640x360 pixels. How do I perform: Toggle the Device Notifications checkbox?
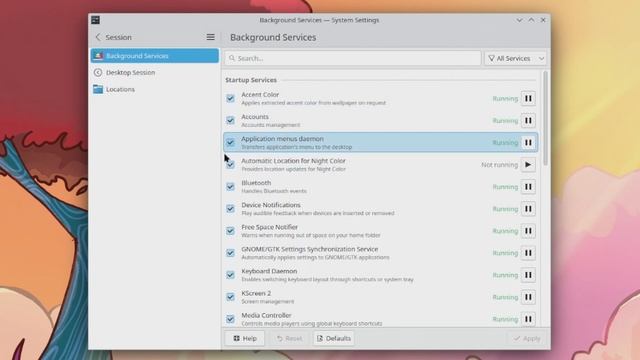tap(230, 209)
